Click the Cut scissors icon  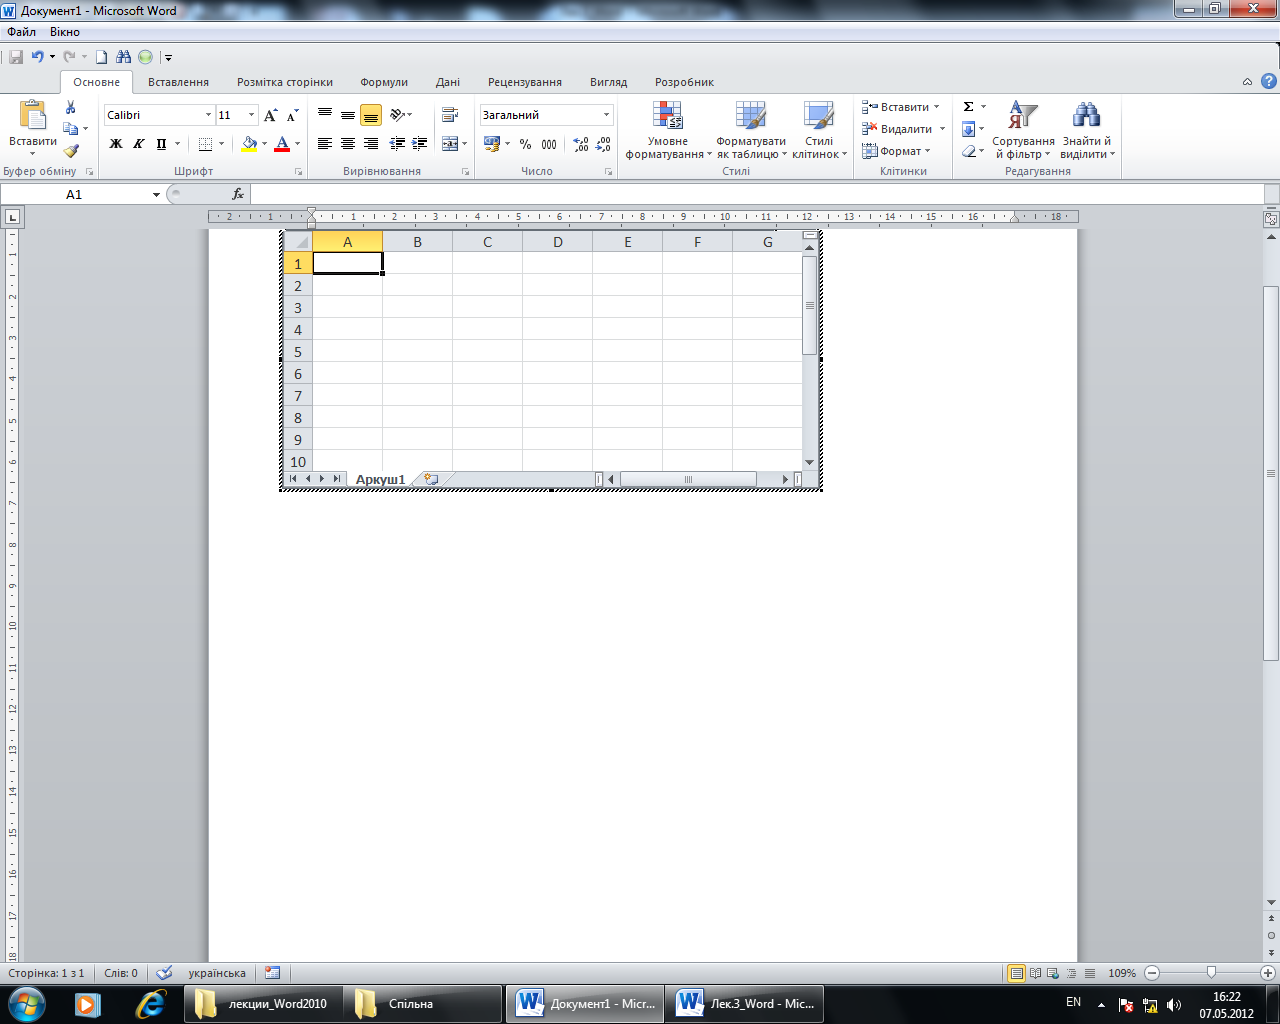[71, 107]
